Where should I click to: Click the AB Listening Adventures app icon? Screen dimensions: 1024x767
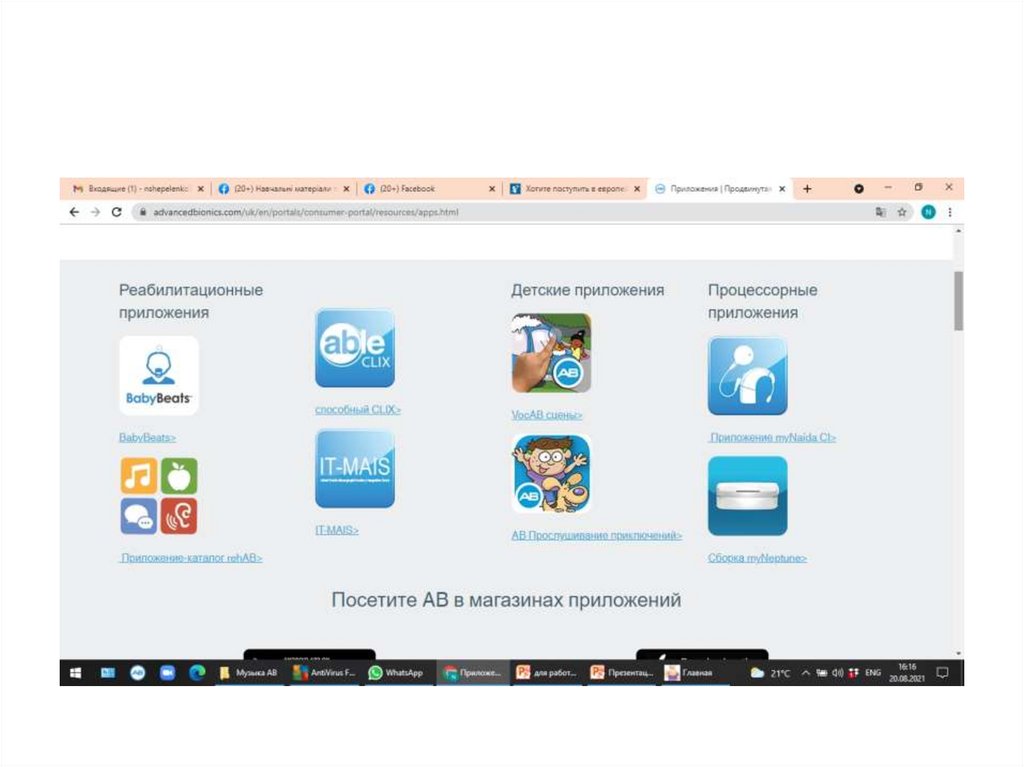click(x=551, y=474)
